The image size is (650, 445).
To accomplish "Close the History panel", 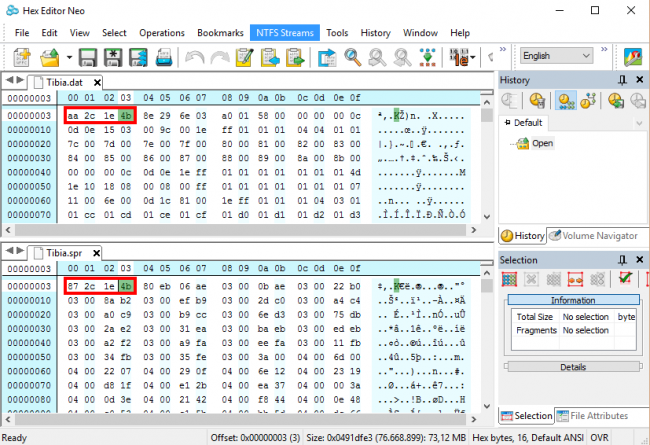I will pos(640,80).
